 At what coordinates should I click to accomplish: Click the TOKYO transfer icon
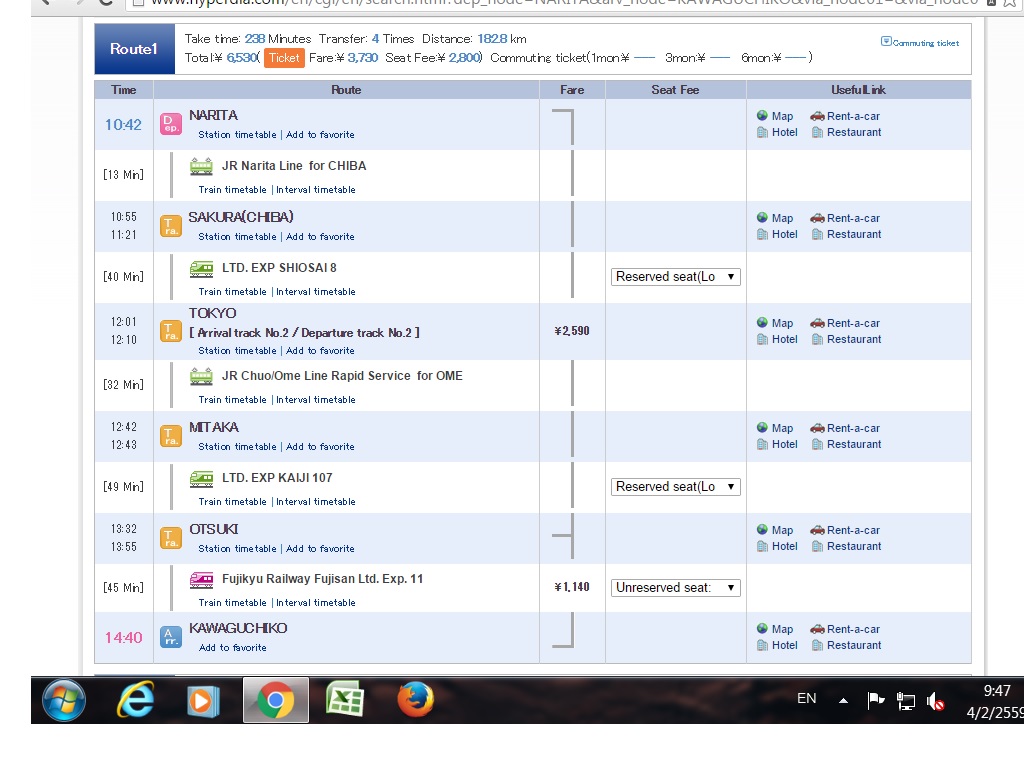tap(171, 331)
